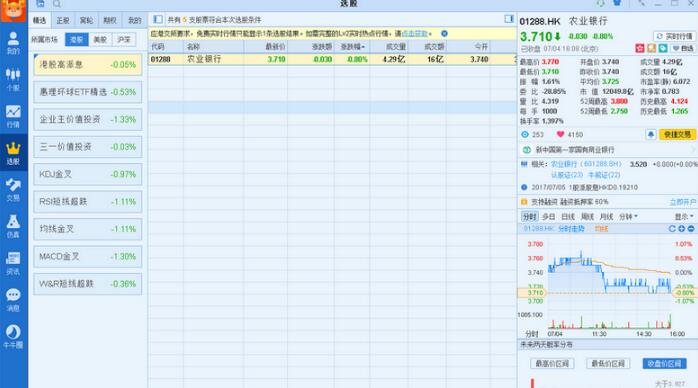
Task: Toggle 自选 watchlist heart button
Action: coord(682,48)
